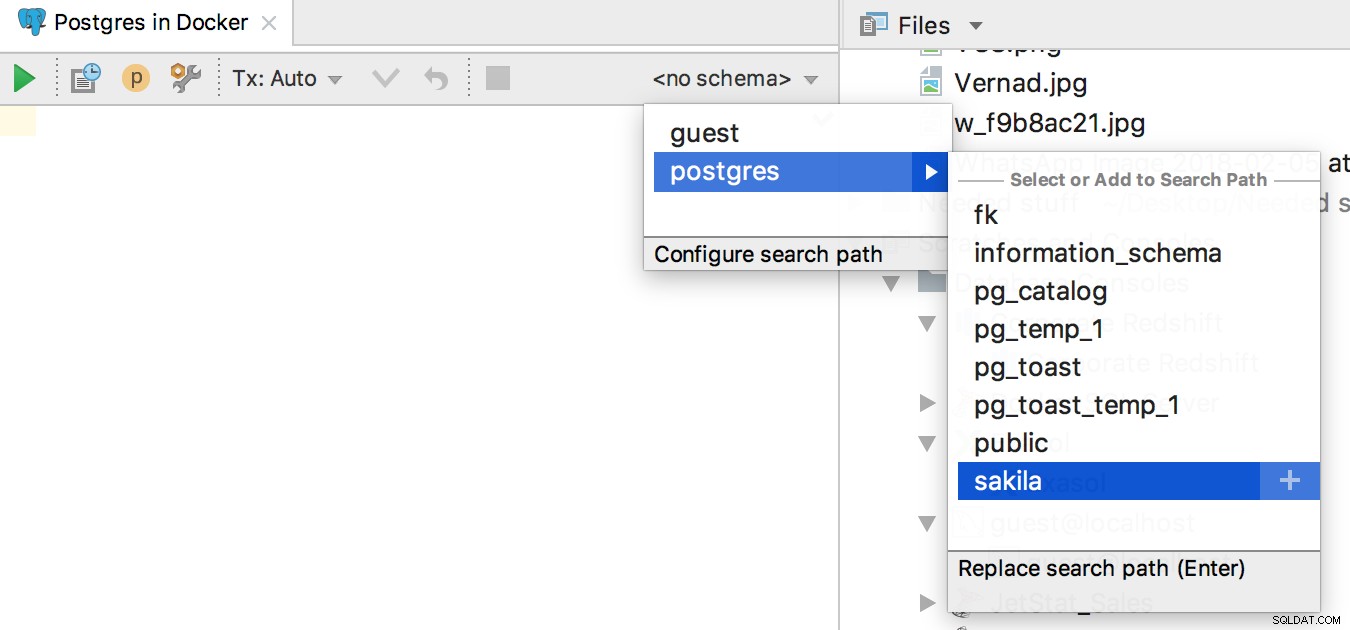Expand postgres submenu arrow

pyautogui.click(x=931, y=172)
